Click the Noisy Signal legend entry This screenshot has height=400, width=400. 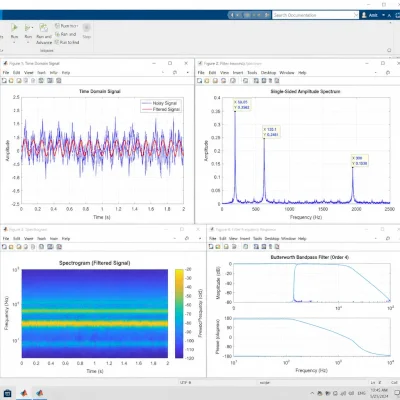[x=161, y=103]
